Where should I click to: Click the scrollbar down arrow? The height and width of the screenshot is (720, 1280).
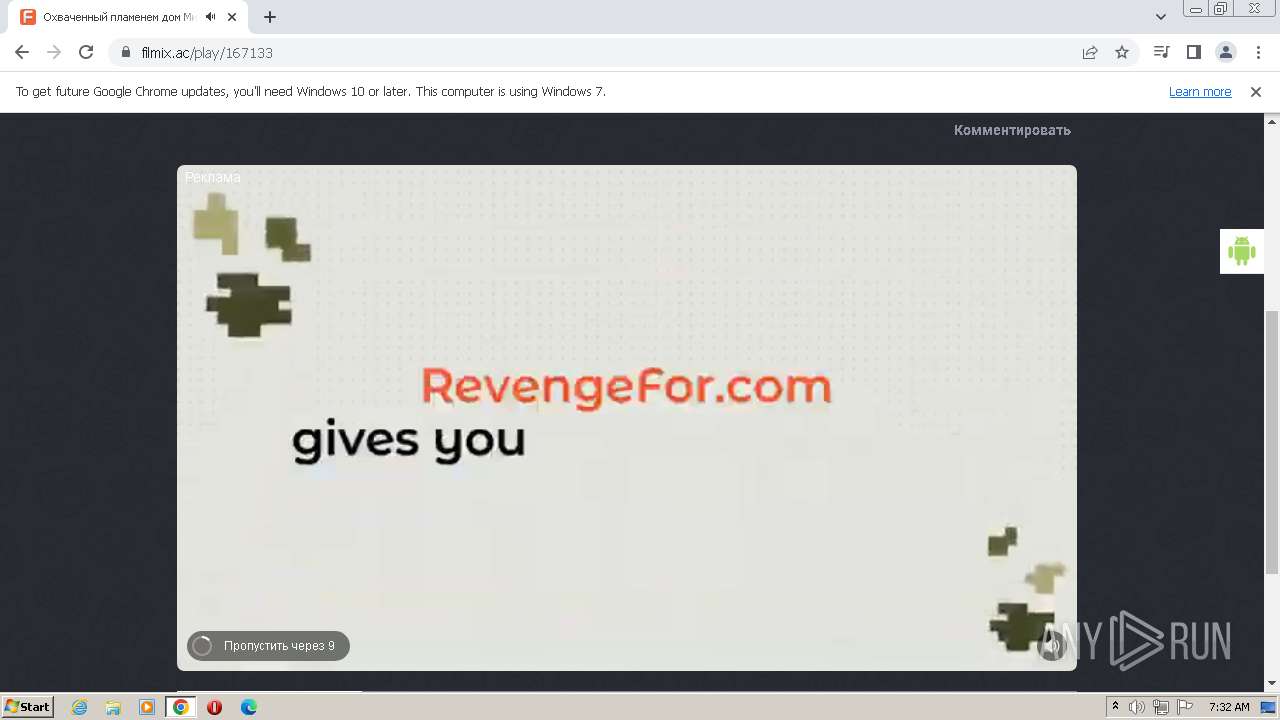1272,683
